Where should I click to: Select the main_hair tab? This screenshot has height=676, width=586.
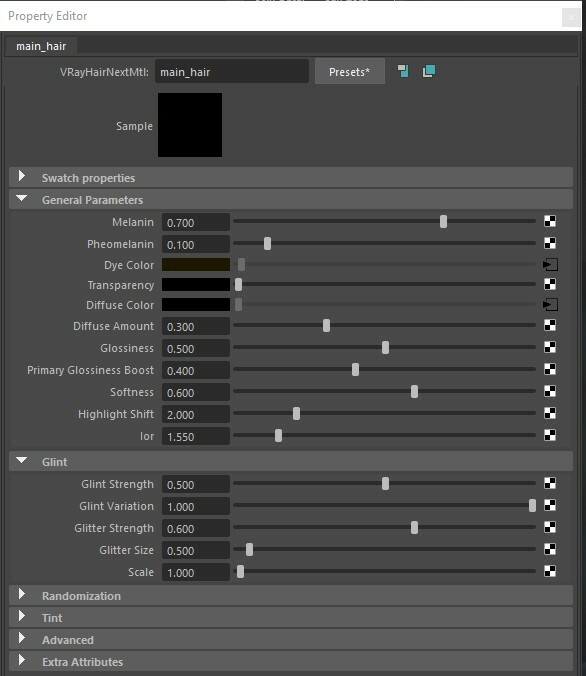(x=41, y=46)
